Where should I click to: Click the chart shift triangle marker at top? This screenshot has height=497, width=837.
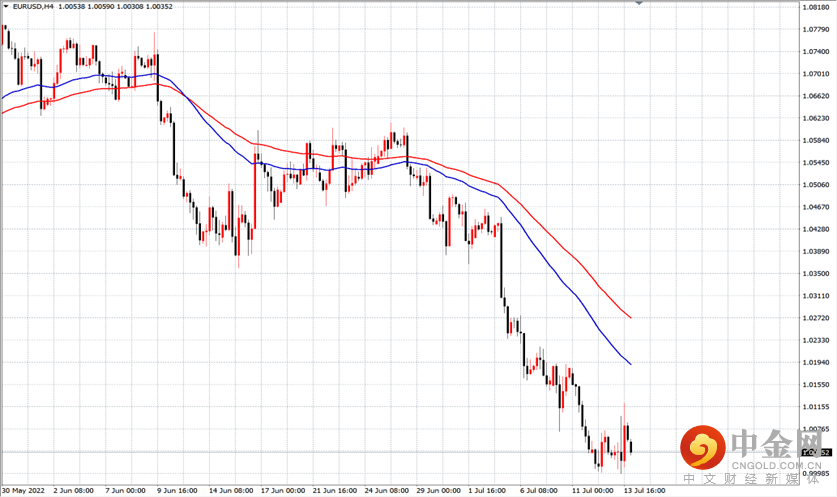pos(639,3)
